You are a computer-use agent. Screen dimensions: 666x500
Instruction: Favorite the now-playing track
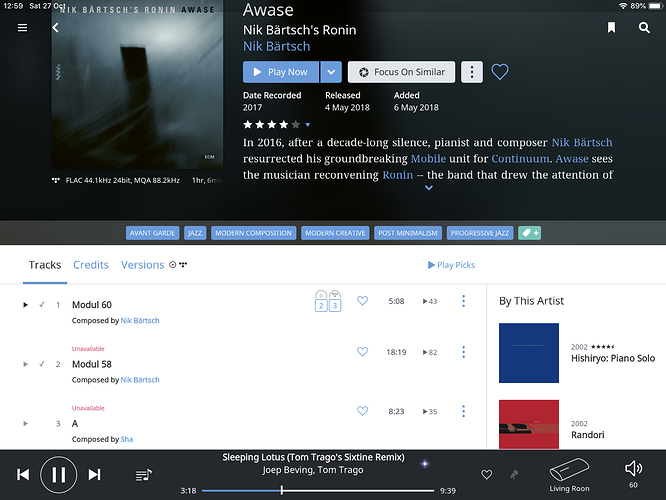tap(486, 475)
